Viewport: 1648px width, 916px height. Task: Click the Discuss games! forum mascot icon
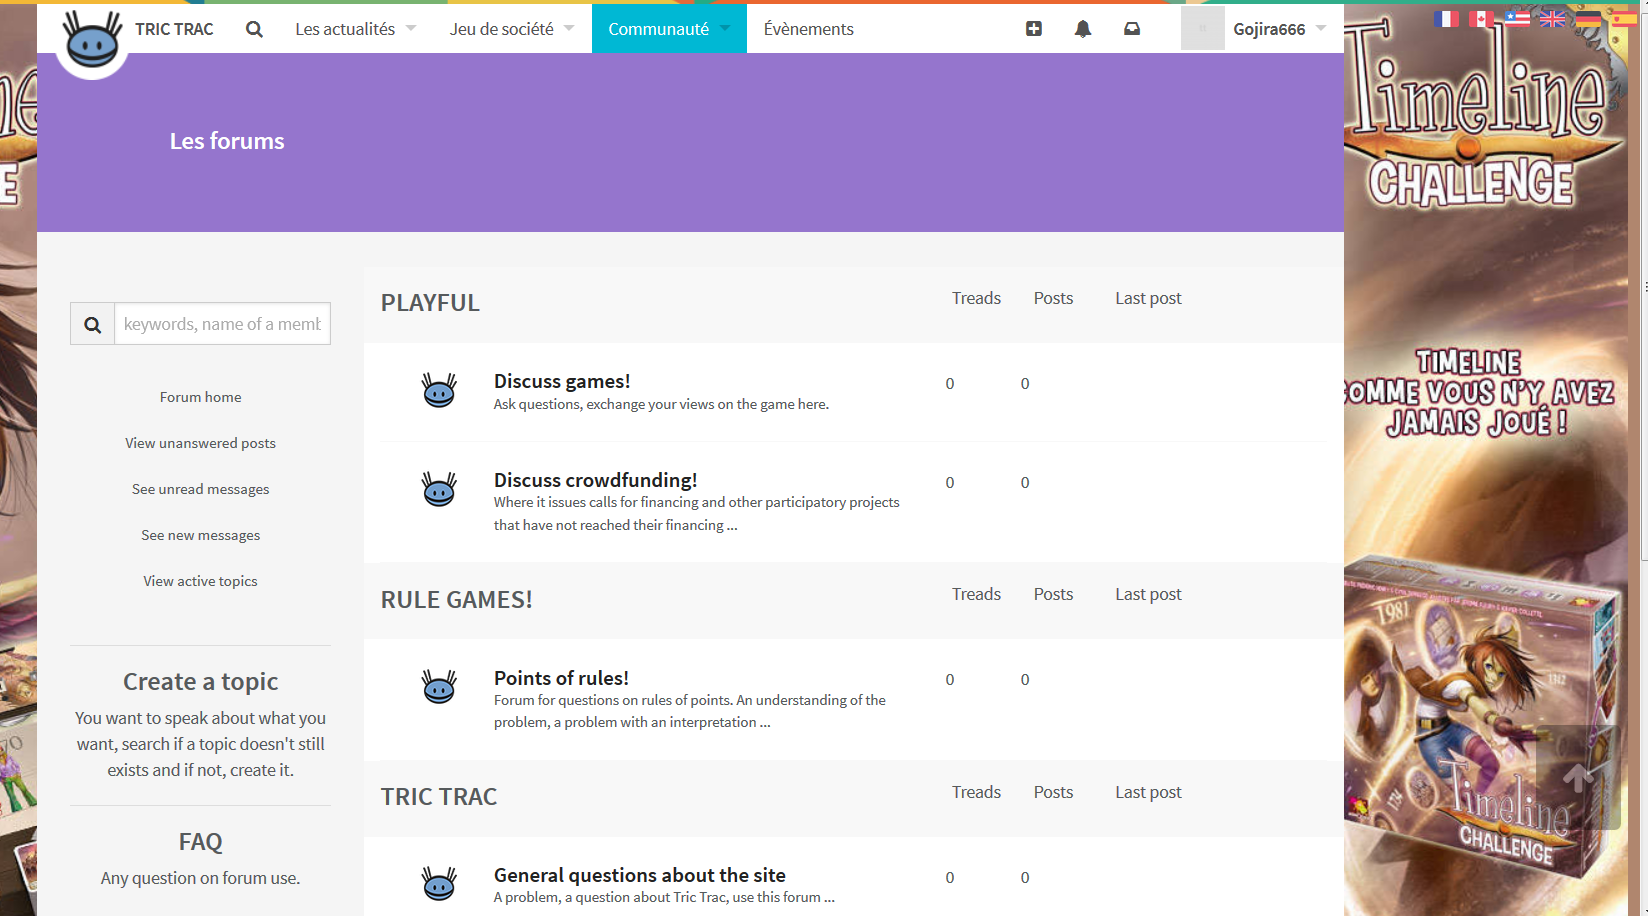439,390
